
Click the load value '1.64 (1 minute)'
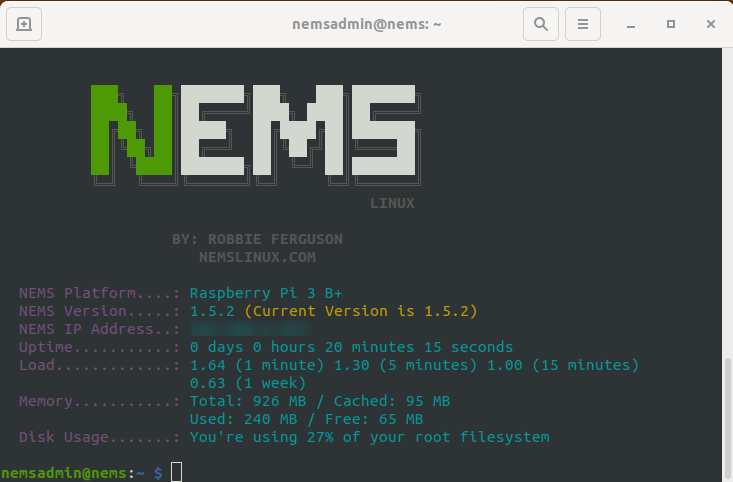257,365
